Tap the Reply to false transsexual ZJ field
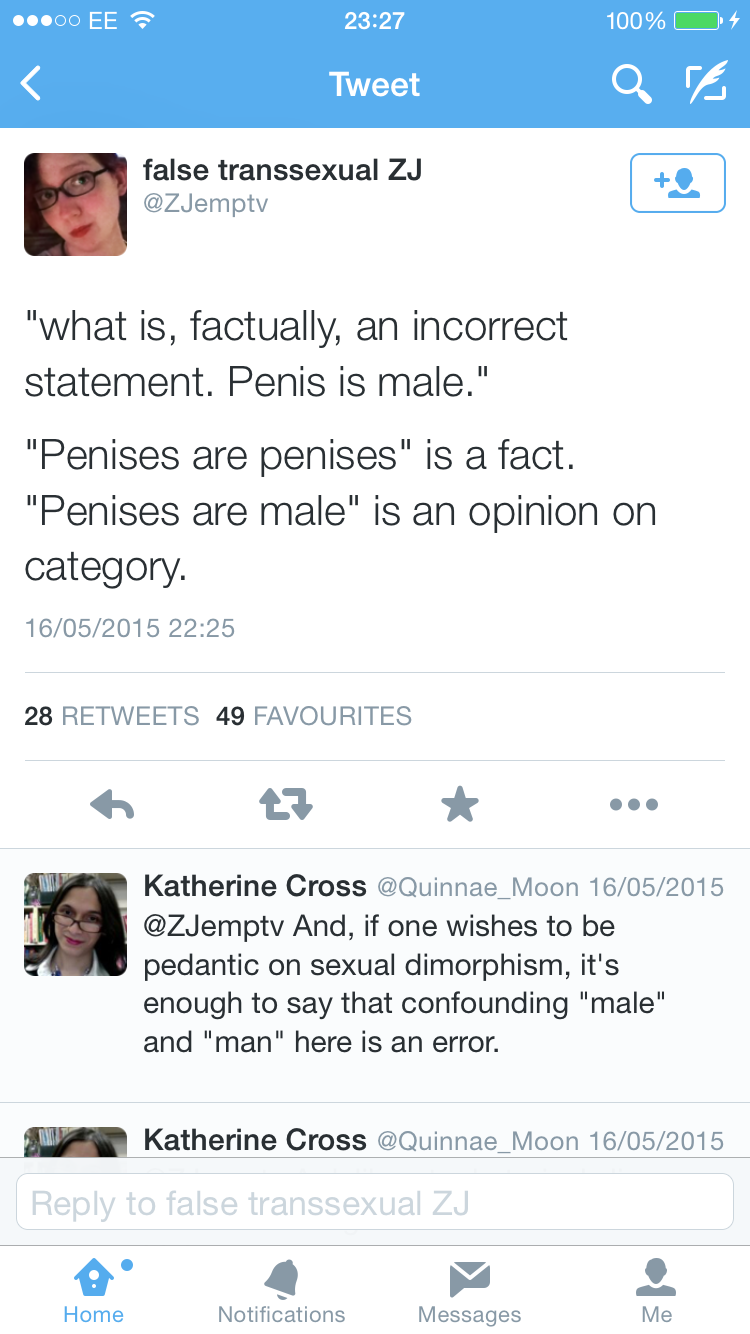Viewport: 750px width, 1334px height. click(374, 1202)
